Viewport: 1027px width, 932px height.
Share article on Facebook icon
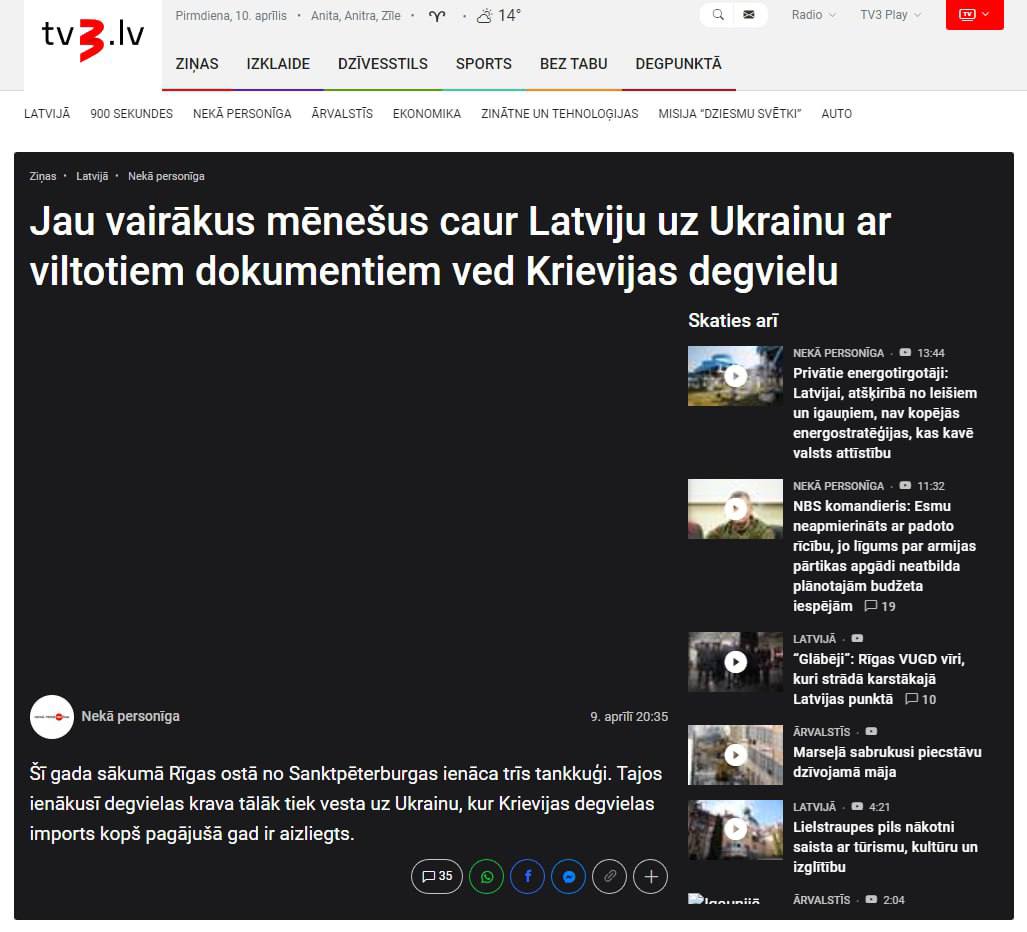click(x=527, y=877)
